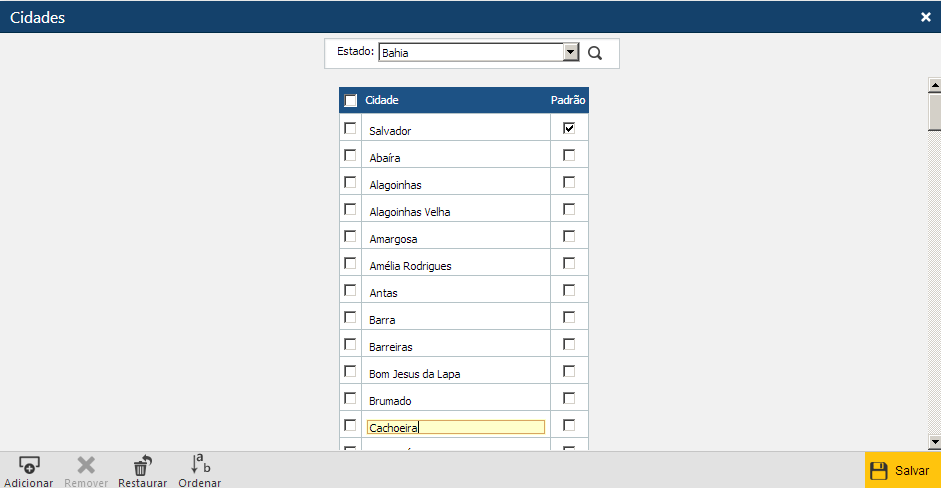Click the Cachoeira text input field
The width and height of the screenshot is (941, 489).
pos(456,428)
